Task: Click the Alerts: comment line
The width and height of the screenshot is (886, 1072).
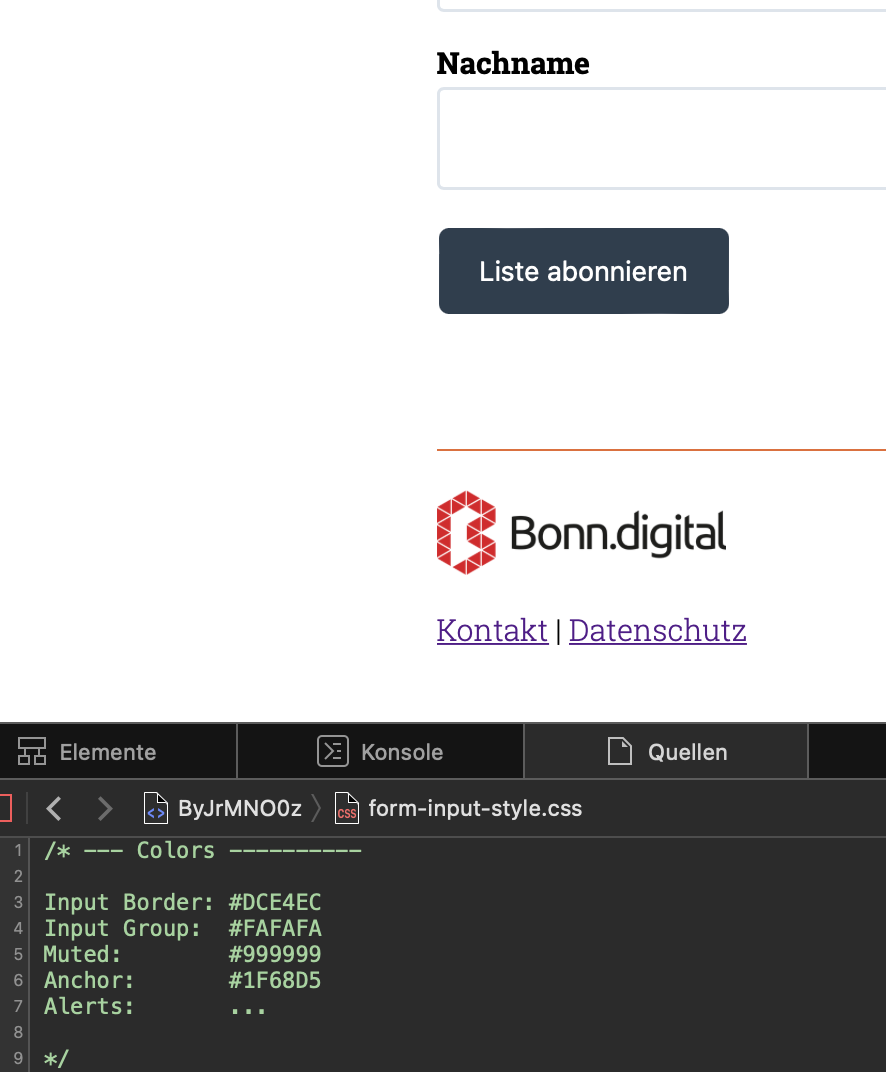Action: tap(155, 1006)
